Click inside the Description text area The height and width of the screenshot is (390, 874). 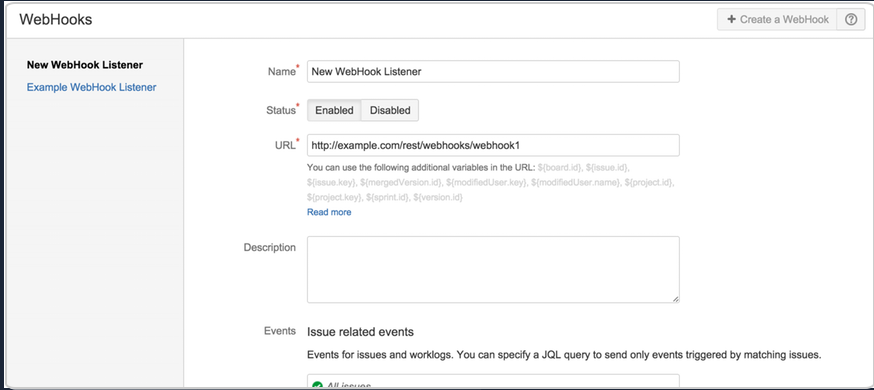pos(493,270)
